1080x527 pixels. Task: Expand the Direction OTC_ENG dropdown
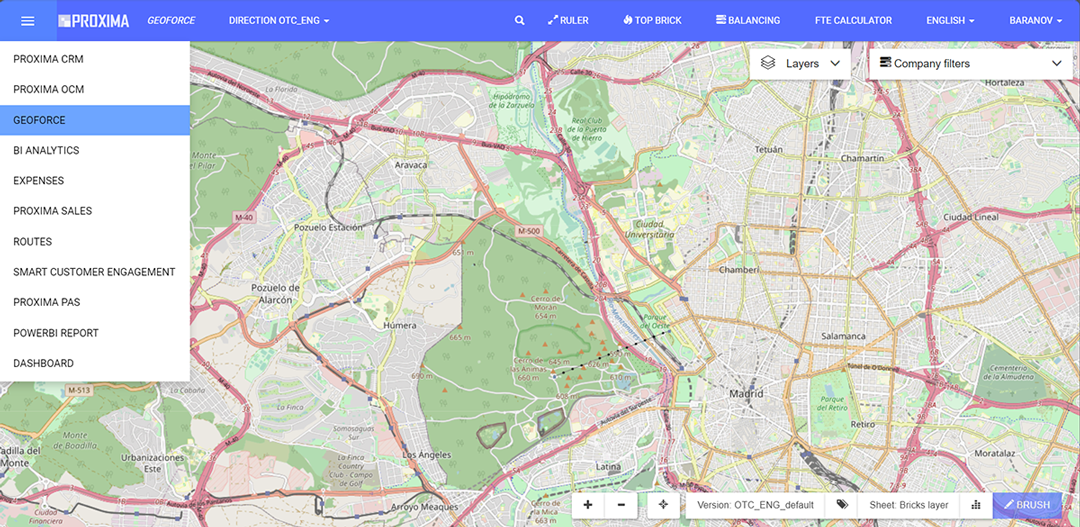coord(279,21)
